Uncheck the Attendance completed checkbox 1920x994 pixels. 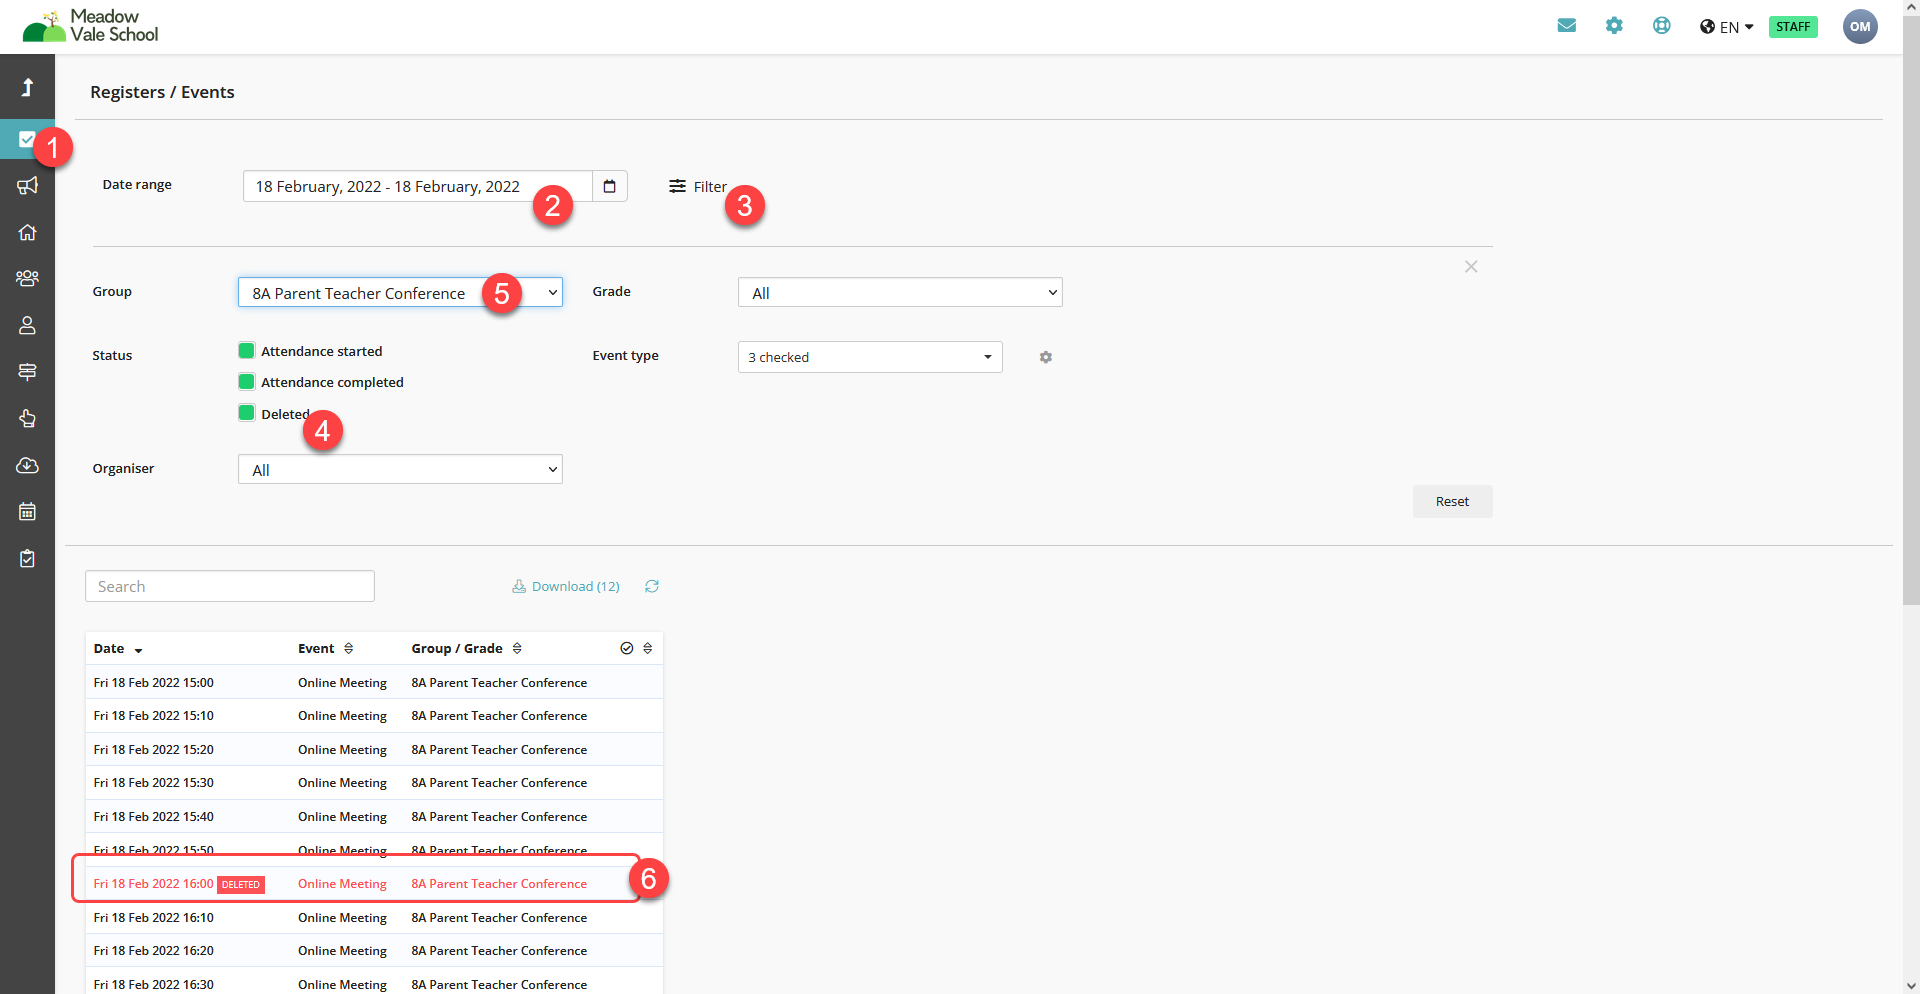point(247,382)
